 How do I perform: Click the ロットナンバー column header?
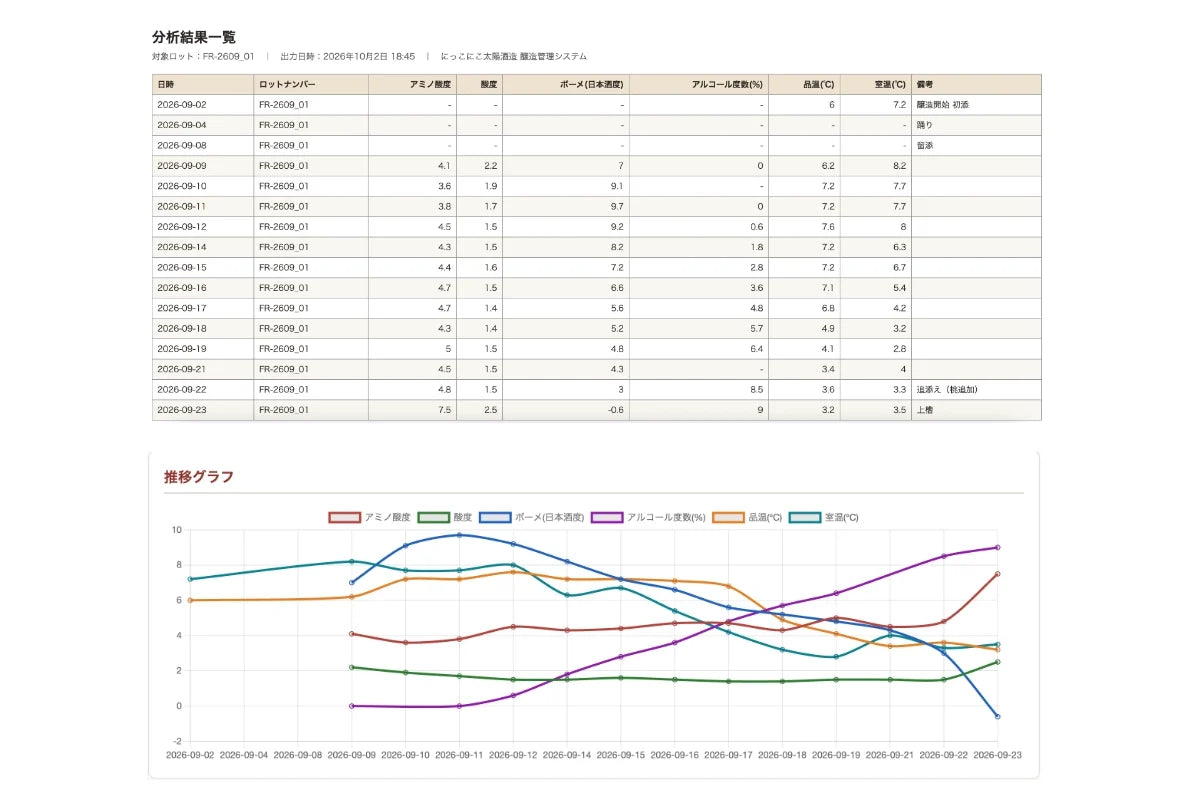pyautogui.click(x=311, y=84)
